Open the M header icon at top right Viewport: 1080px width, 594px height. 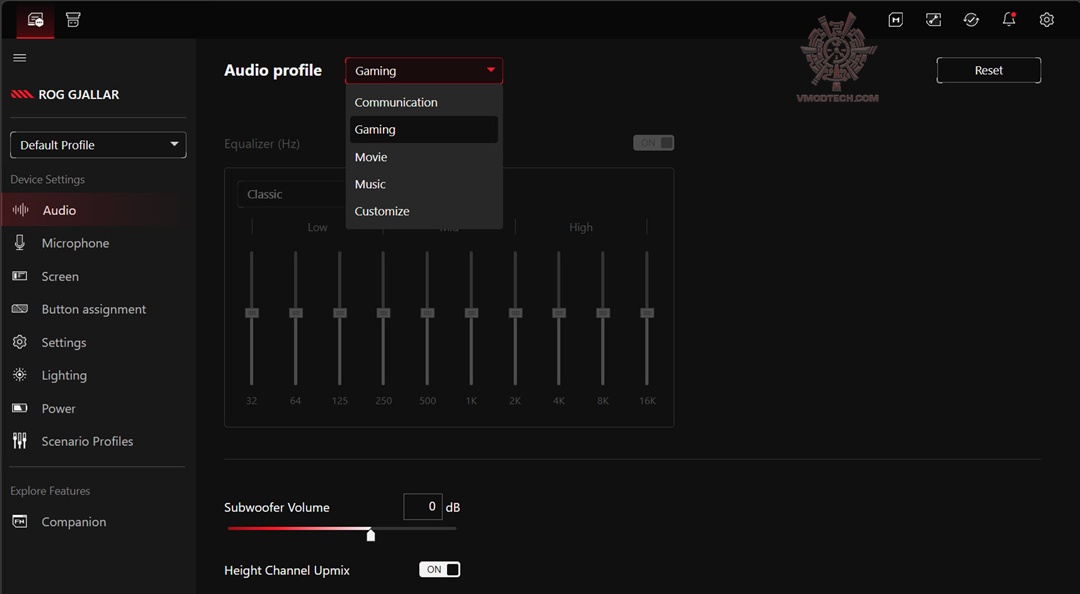pyautogui.click(x=895, y=20)
